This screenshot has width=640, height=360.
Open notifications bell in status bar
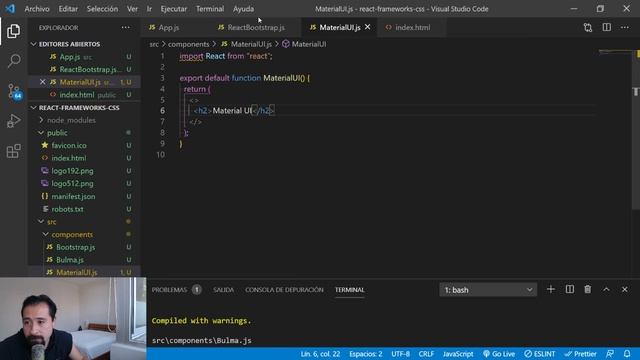(x=627, y=354)
